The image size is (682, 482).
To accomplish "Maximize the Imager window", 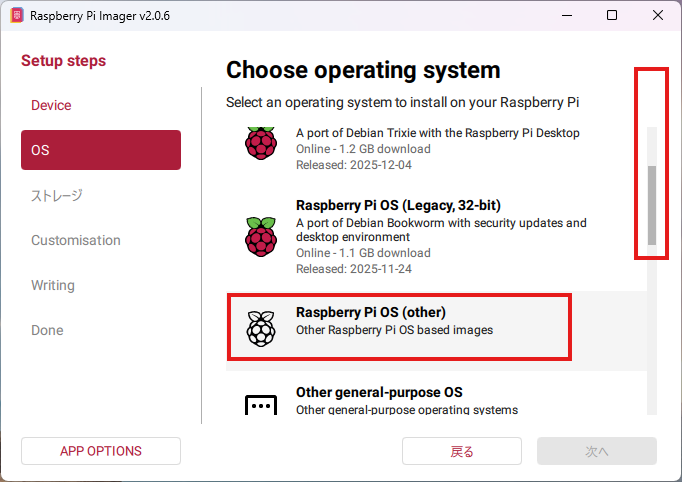I will pyautogui.click(x=612, y=16).
